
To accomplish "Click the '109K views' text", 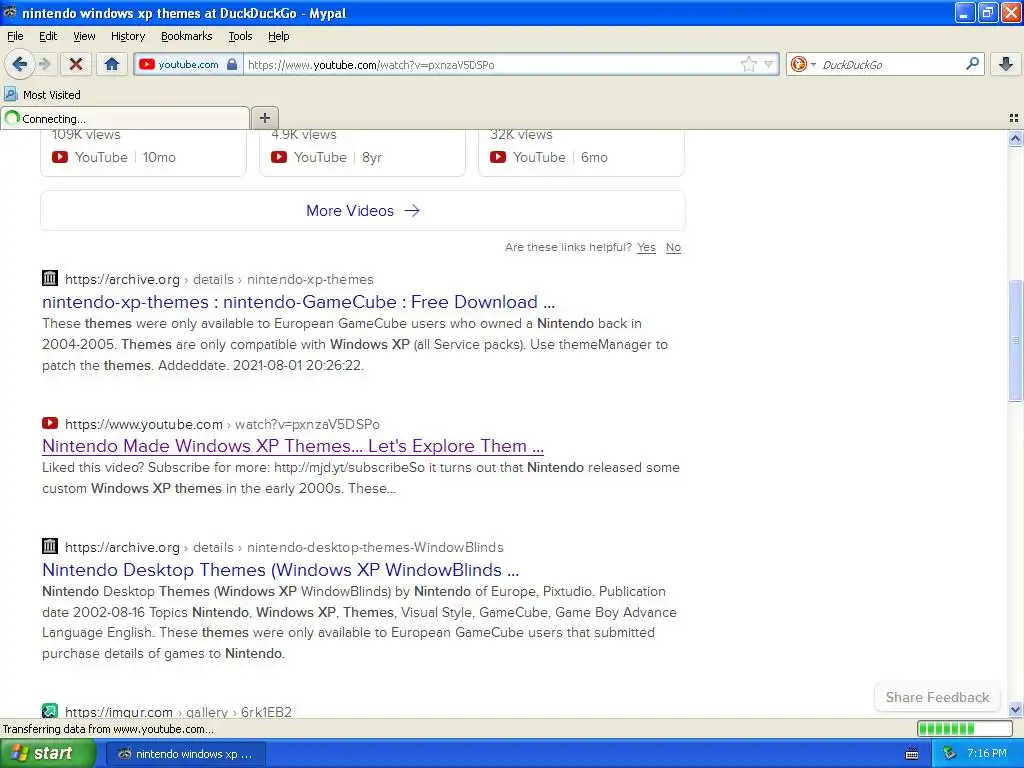I will [86, 135].
